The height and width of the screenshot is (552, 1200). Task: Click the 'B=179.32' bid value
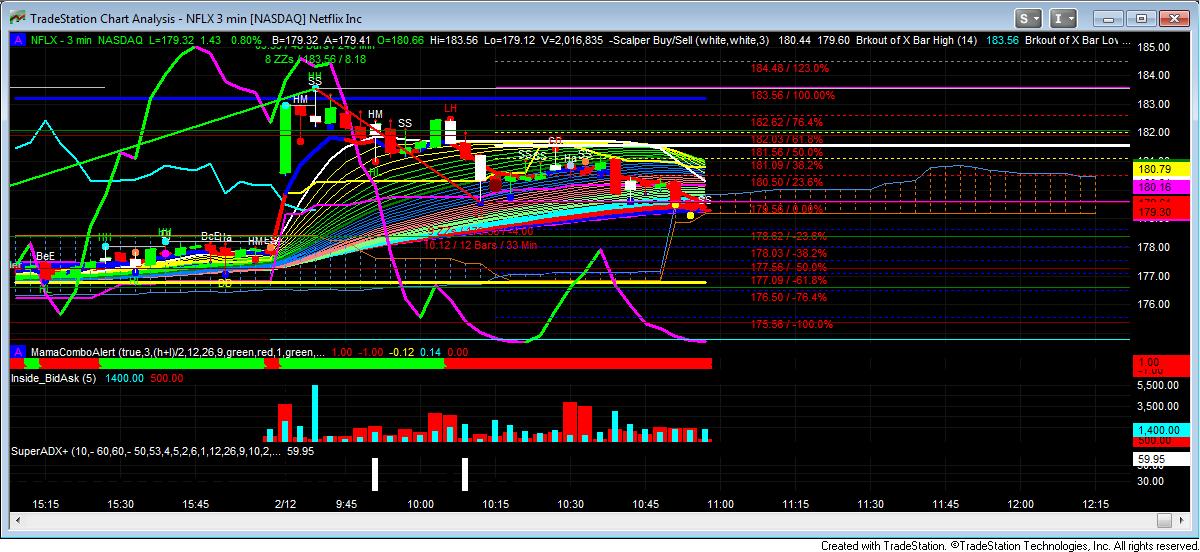295,41
